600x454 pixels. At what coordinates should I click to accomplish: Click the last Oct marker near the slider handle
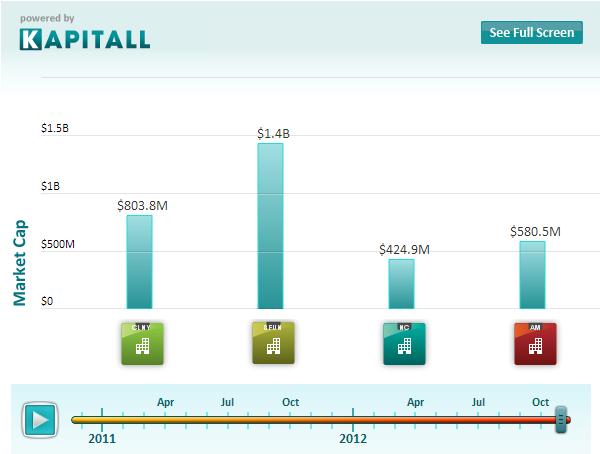pyautogui.click(x=540, y=402)
